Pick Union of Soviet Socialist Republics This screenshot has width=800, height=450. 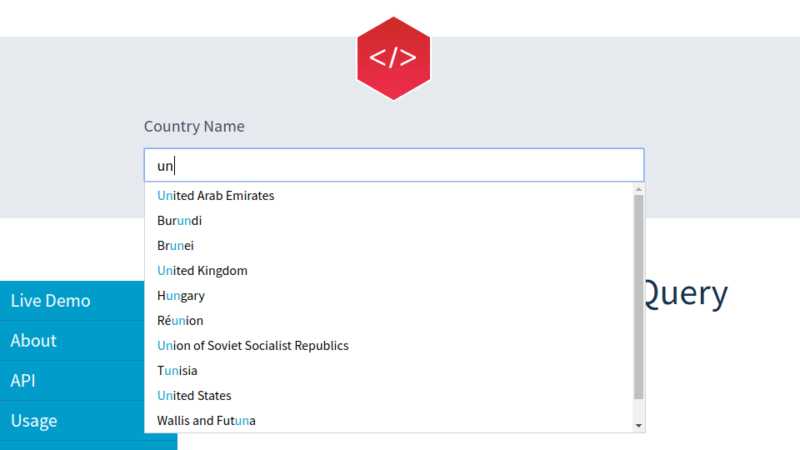(x=253, y=346)
